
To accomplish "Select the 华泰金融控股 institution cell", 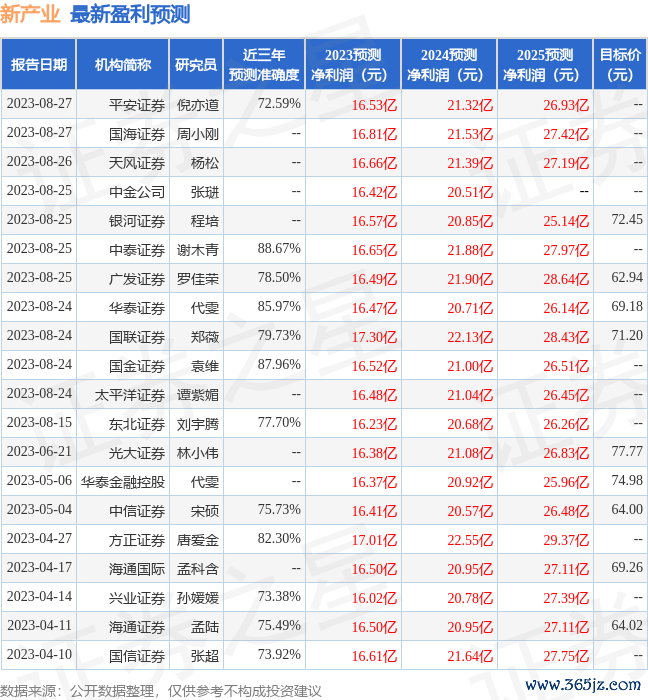I will click(x=123, y=482).
